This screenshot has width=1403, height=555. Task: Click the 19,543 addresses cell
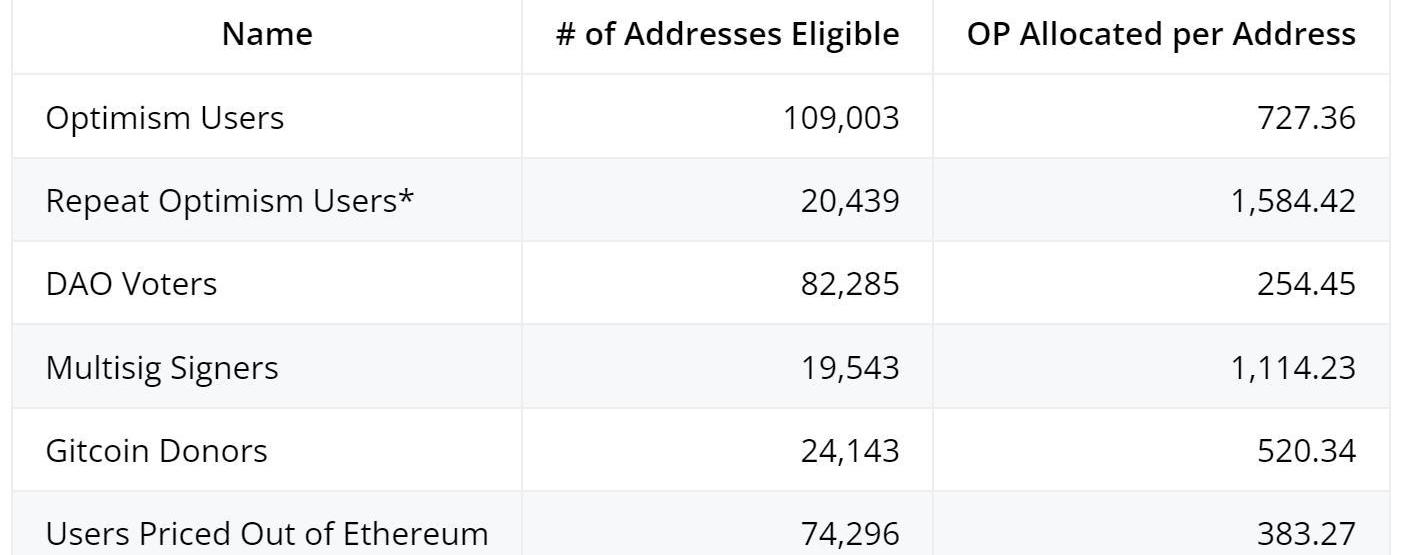click(850, 368)
